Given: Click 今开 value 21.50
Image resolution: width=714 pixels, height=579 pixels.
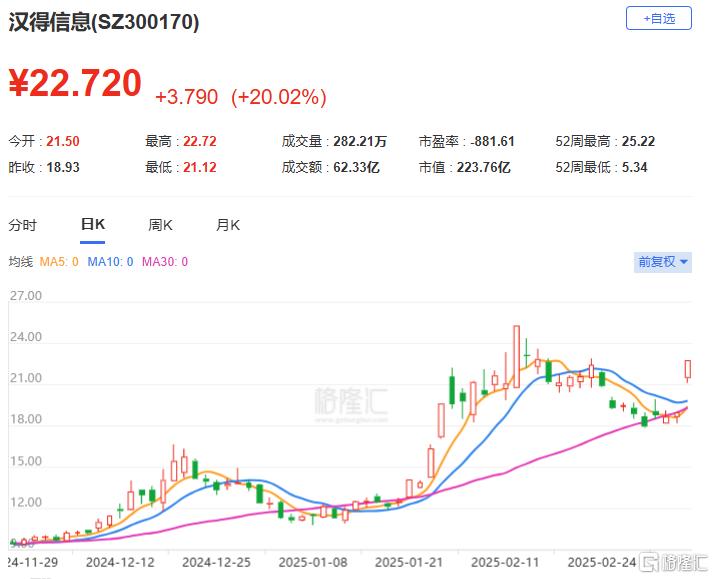Looking at the screenshot, I should (x=63, y=141).
